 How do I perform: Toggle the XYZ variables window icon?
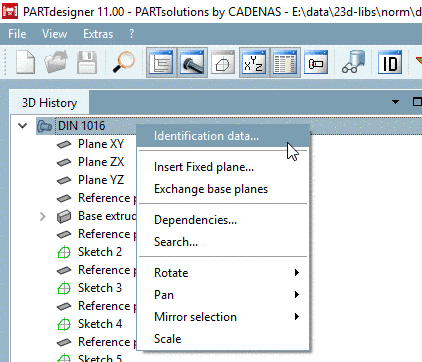[x=254, y=62]
